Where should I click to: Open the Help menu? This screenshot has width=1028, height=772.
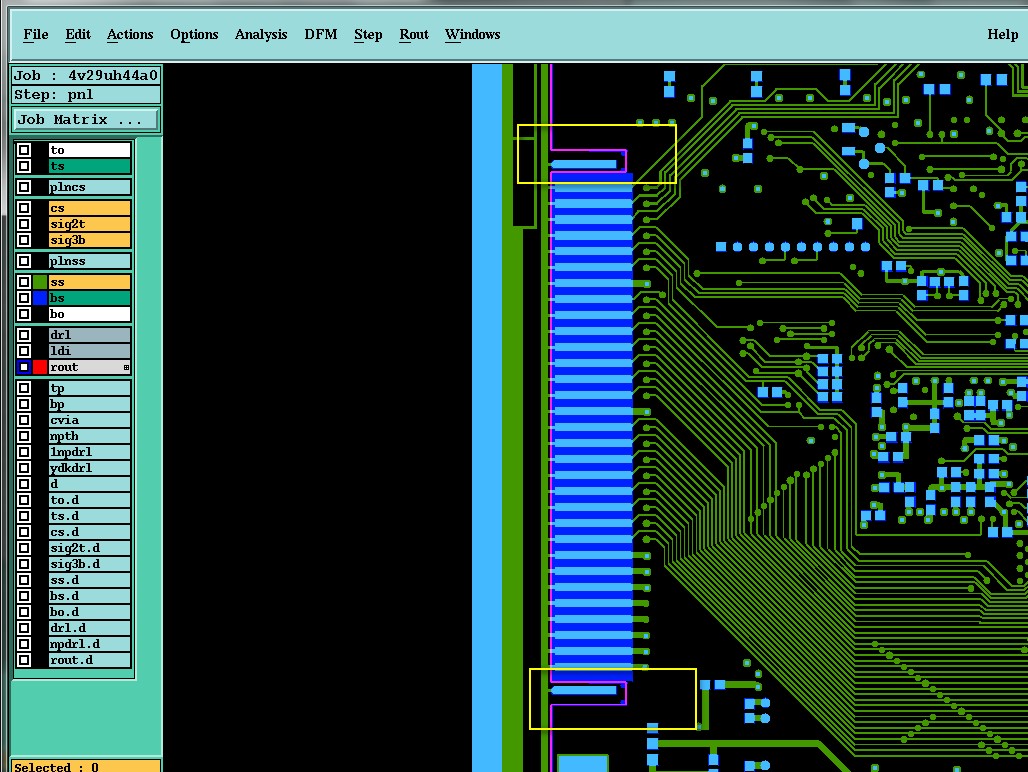click(1002, 35)
